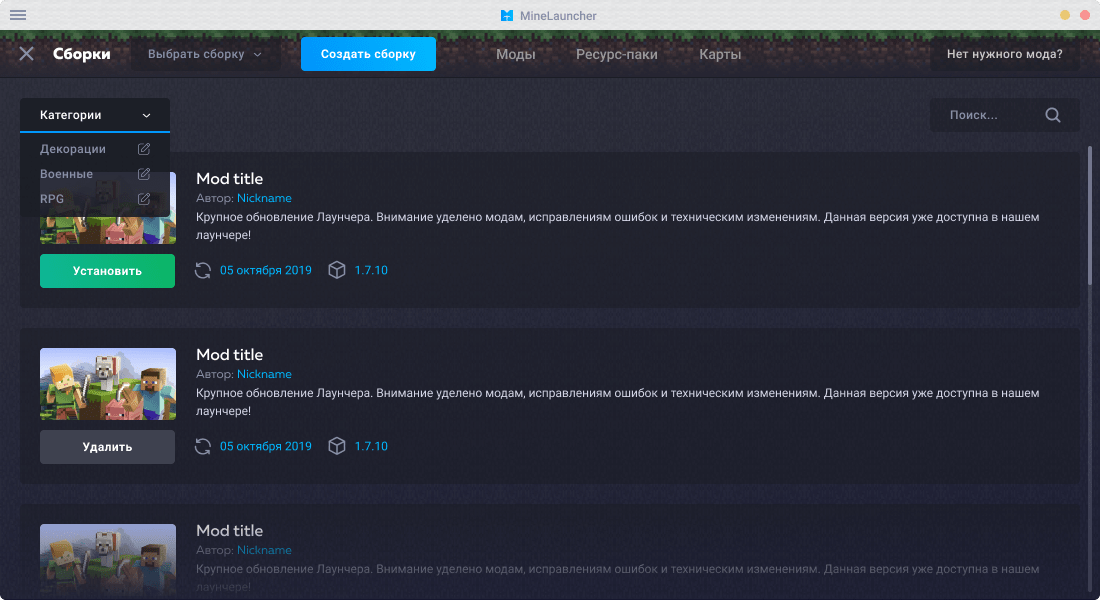This screenshot has height=600, width=1100.
Task: Close the Сборки panel with X icon
Action: pos(27,54)
